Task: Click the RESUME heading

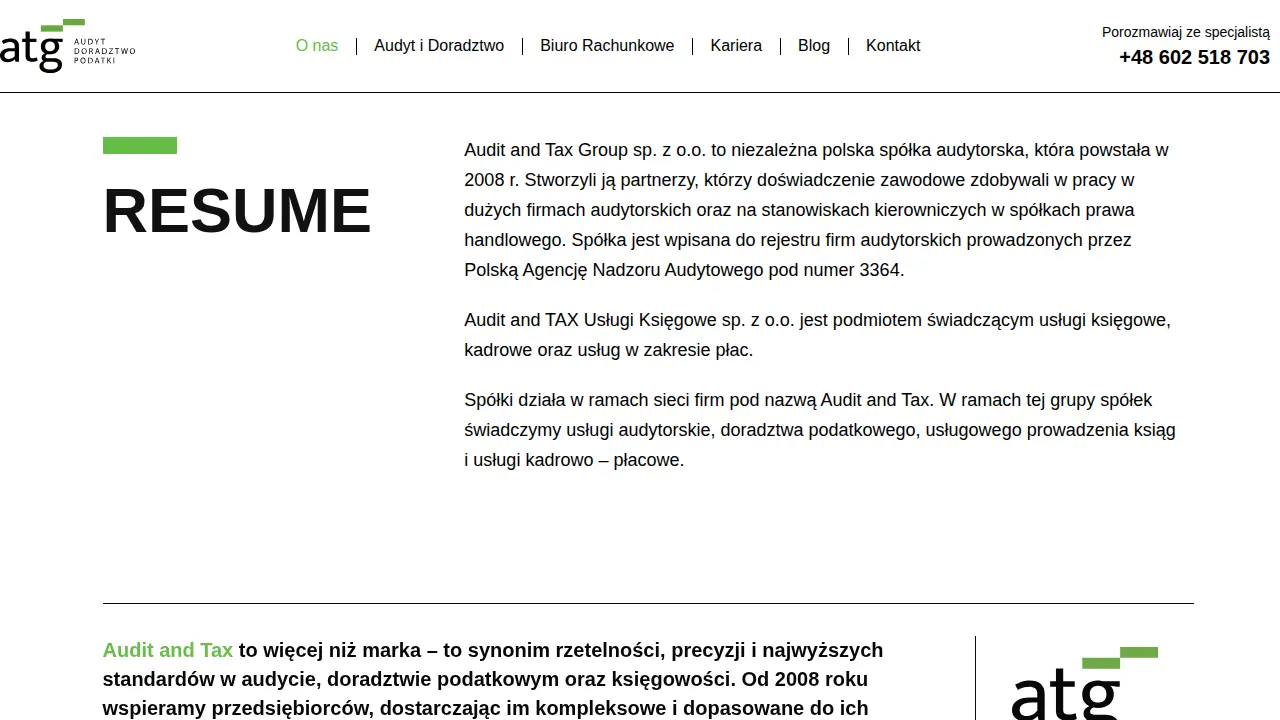Action: pyautogui.click(x=237, y=210)
